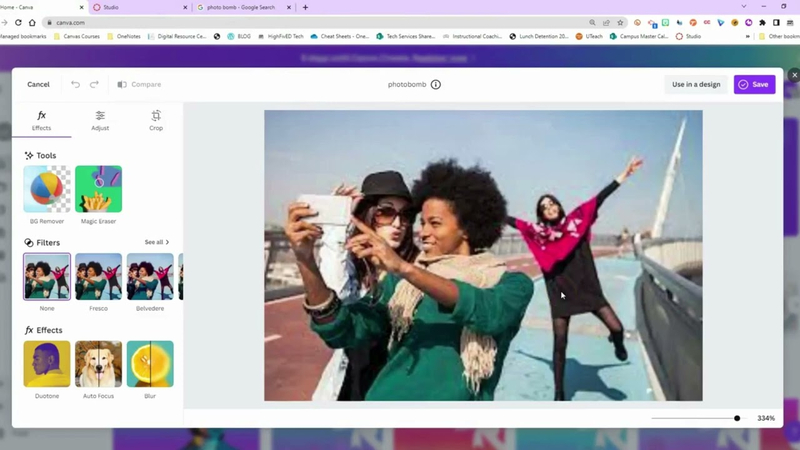This screenshot has width=800, height=450.
Task: Switch to the Effects tab
Action: tap(41, 120)
